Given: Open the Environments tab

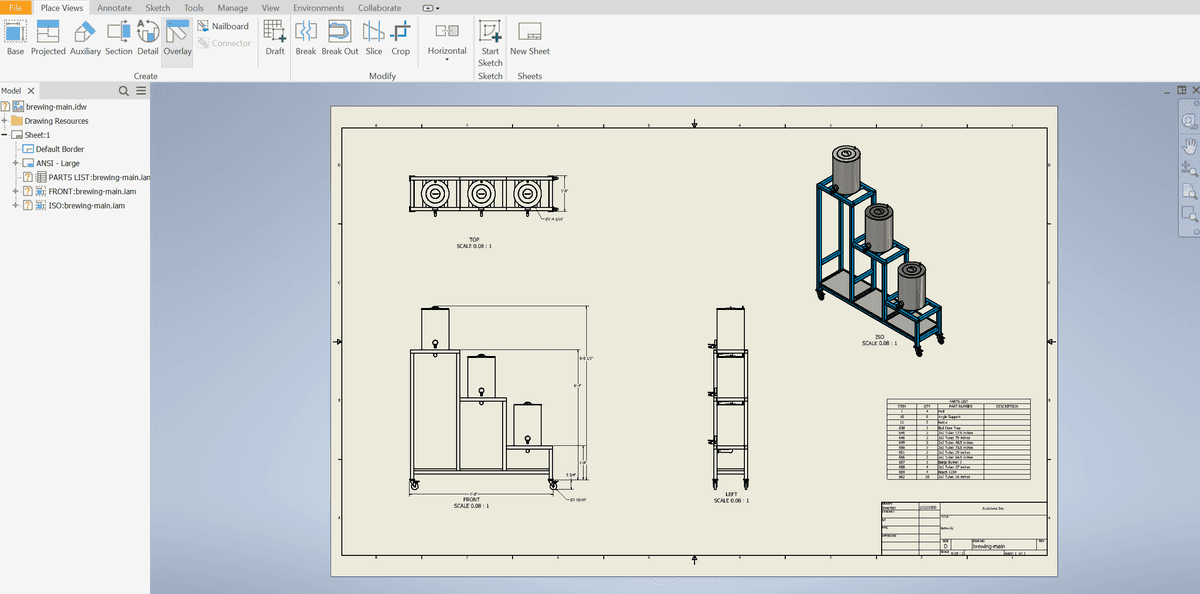Looking at the screenshot, I should point(319,8).
